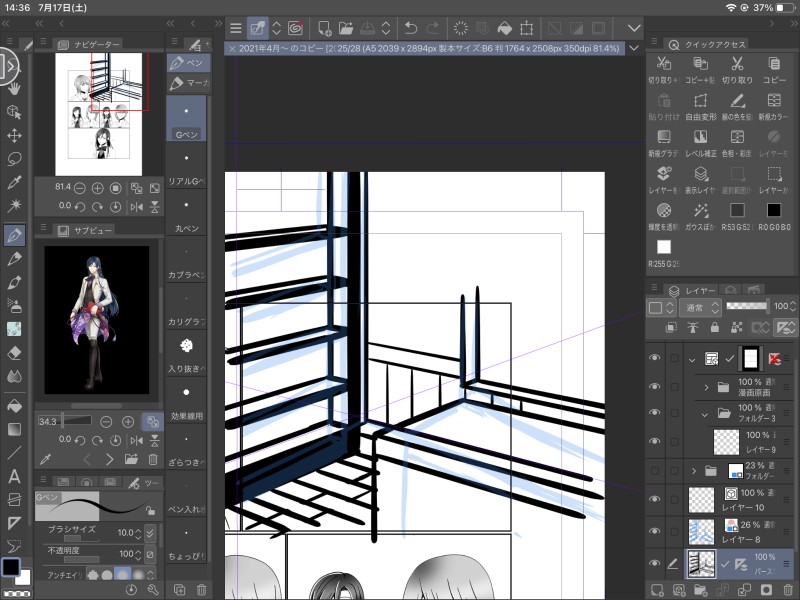Click the Gaussian blur (ガウスぼかし) icon

(700, 210)
